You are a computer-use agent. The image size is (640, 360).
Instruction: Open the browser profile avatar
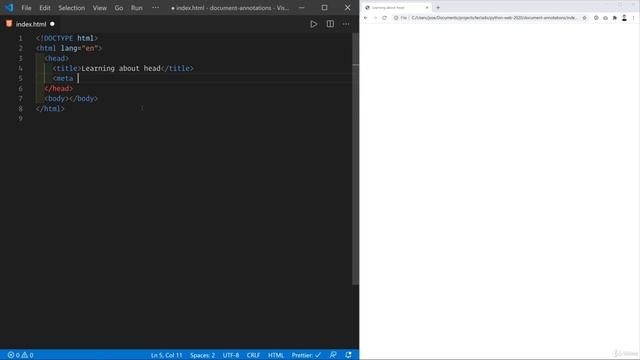click(624, 18)
